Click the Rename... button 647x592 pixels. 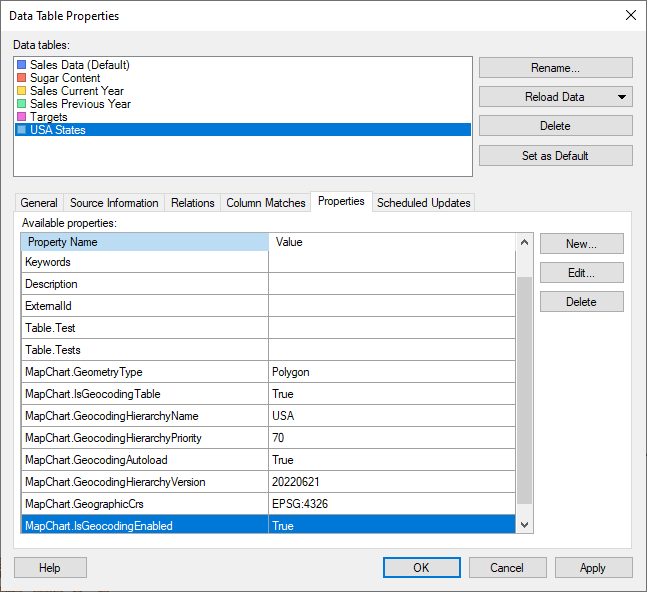click(555, 68)
